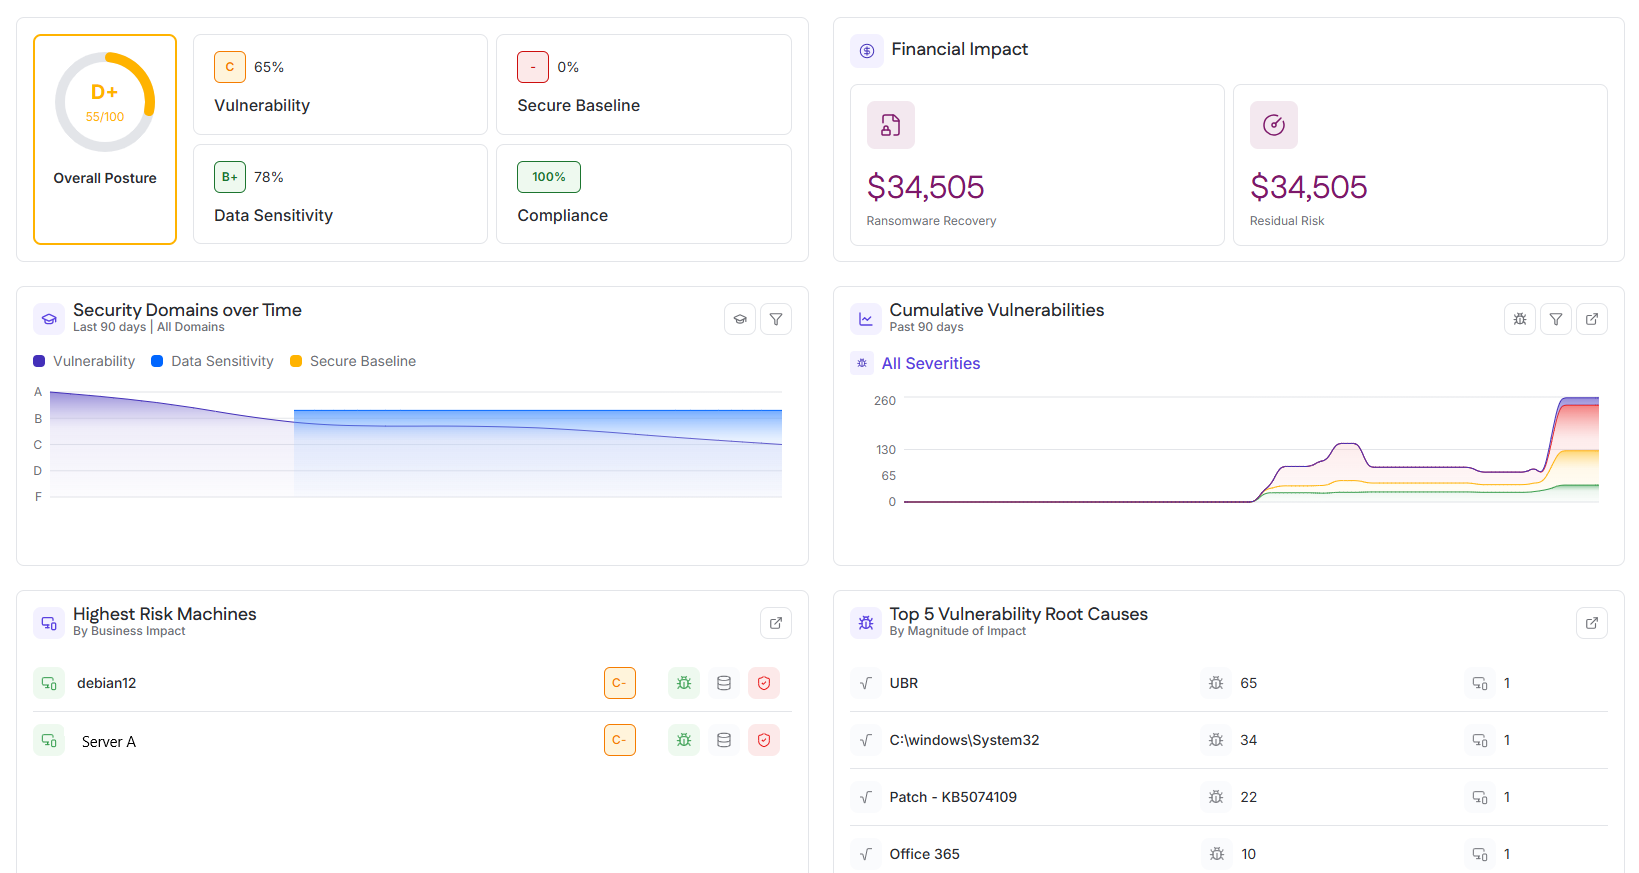Click the red shield icon for debian12
Image resolution: width=1639 pixels, height=873 pixels.
point(764,683)
